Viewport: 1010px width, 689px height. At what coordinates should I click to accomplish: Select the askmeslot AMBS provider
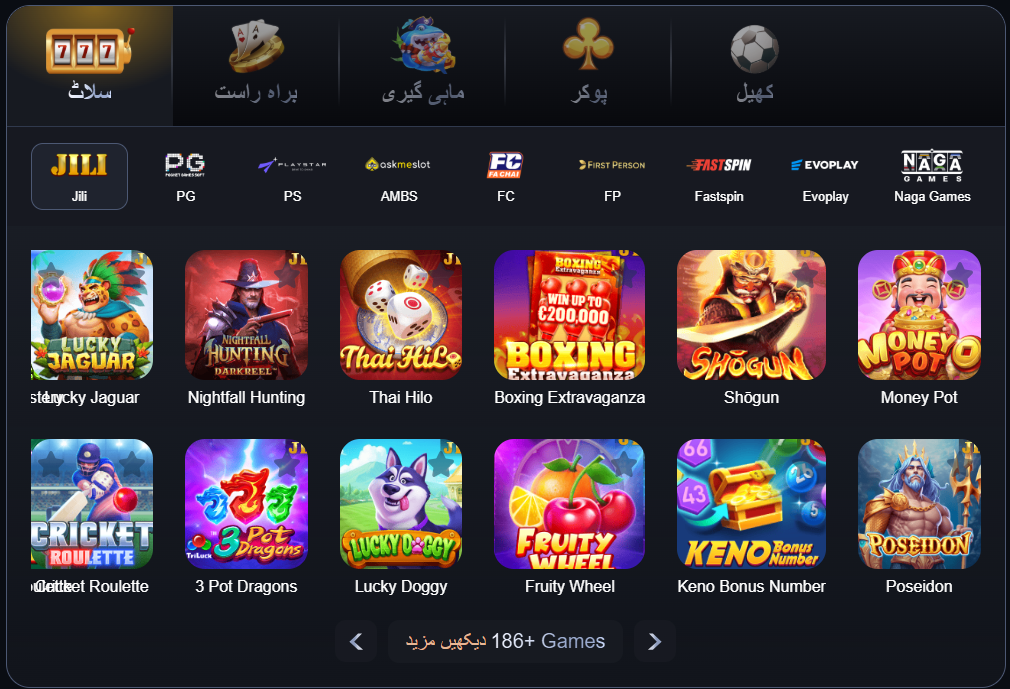tap(399, 176)
